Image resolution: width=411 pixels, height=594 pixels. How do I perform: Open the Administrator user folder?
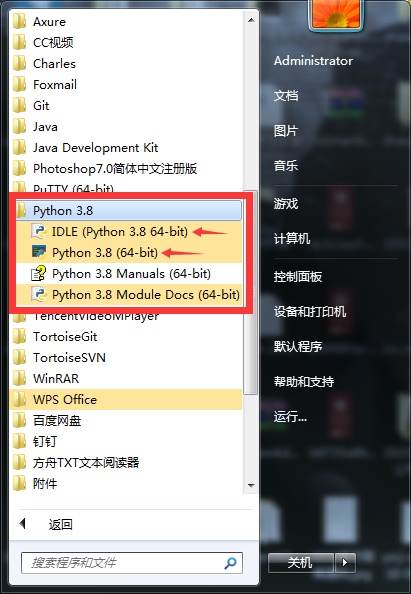(x=313, y=61)
